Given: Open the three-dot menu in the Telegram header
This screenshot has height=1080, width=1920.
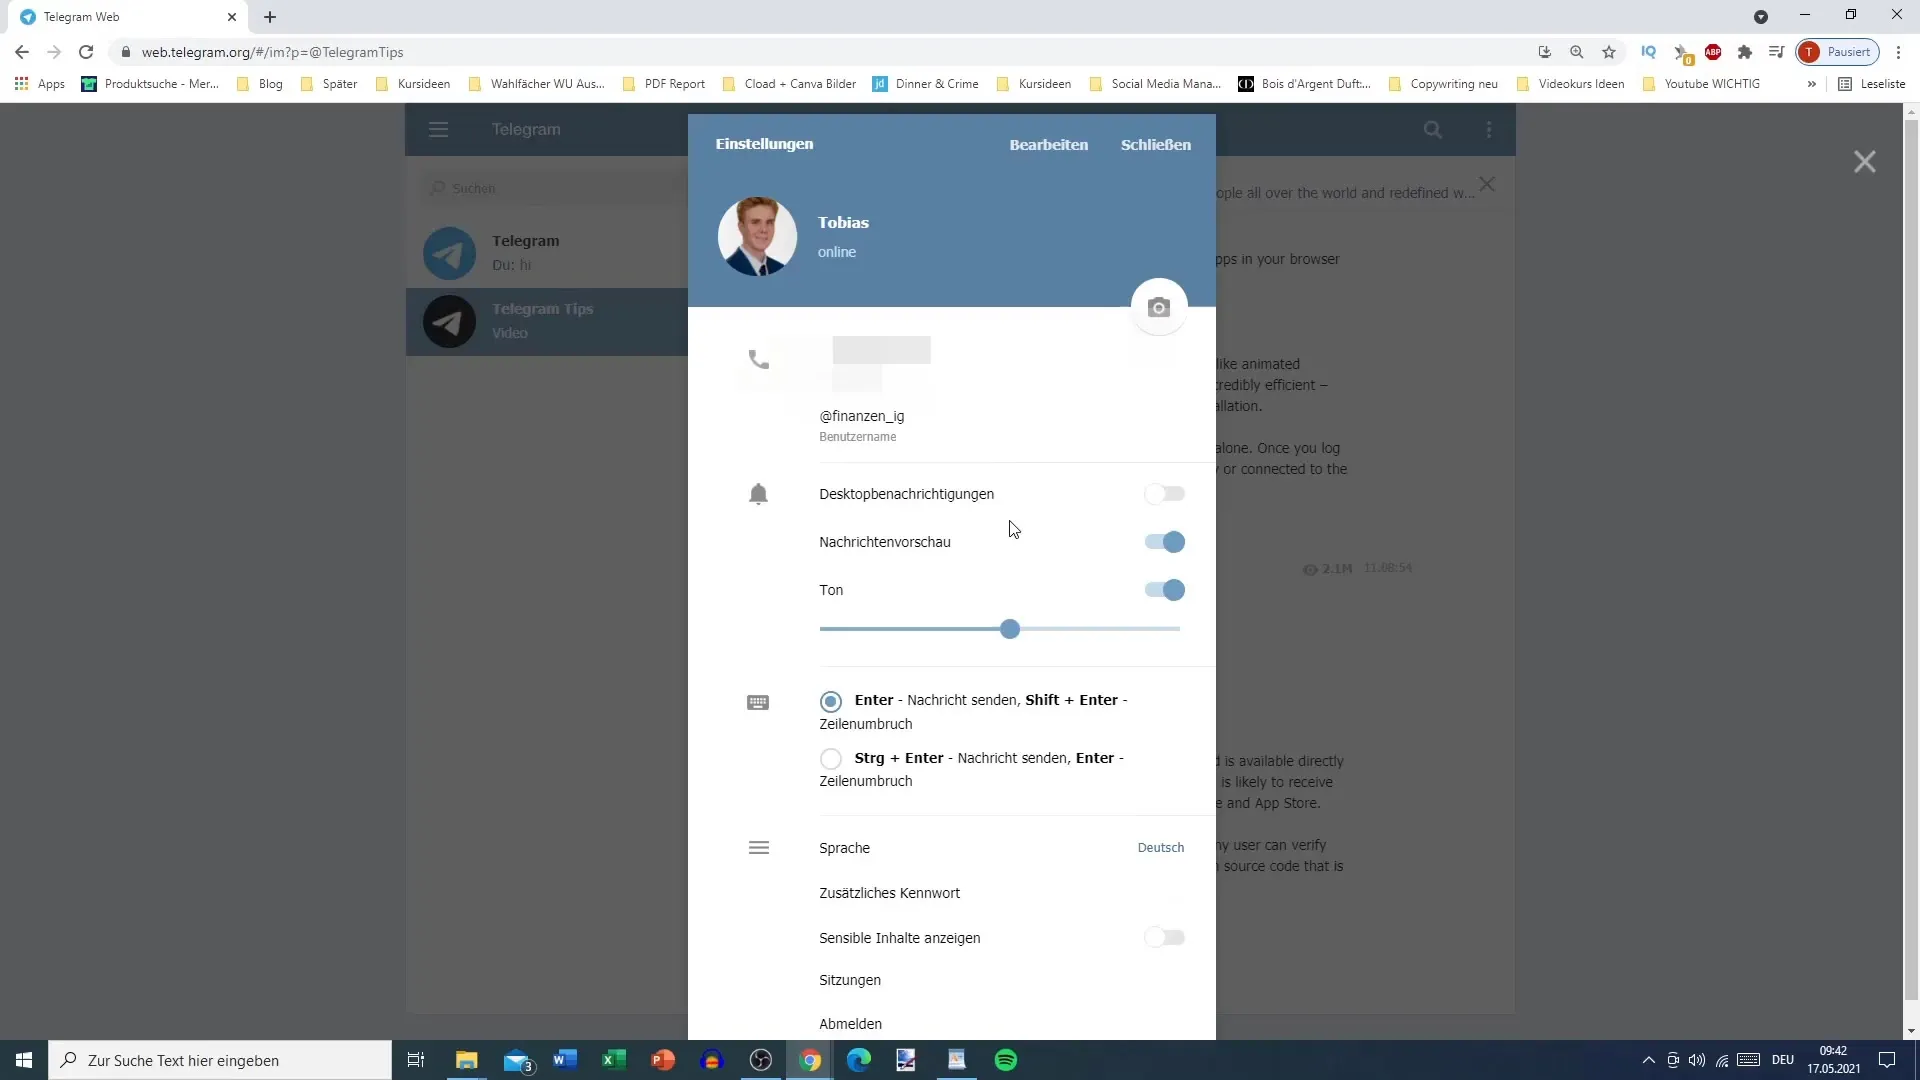Looking at the screenshot, I should coord(1489,129).
